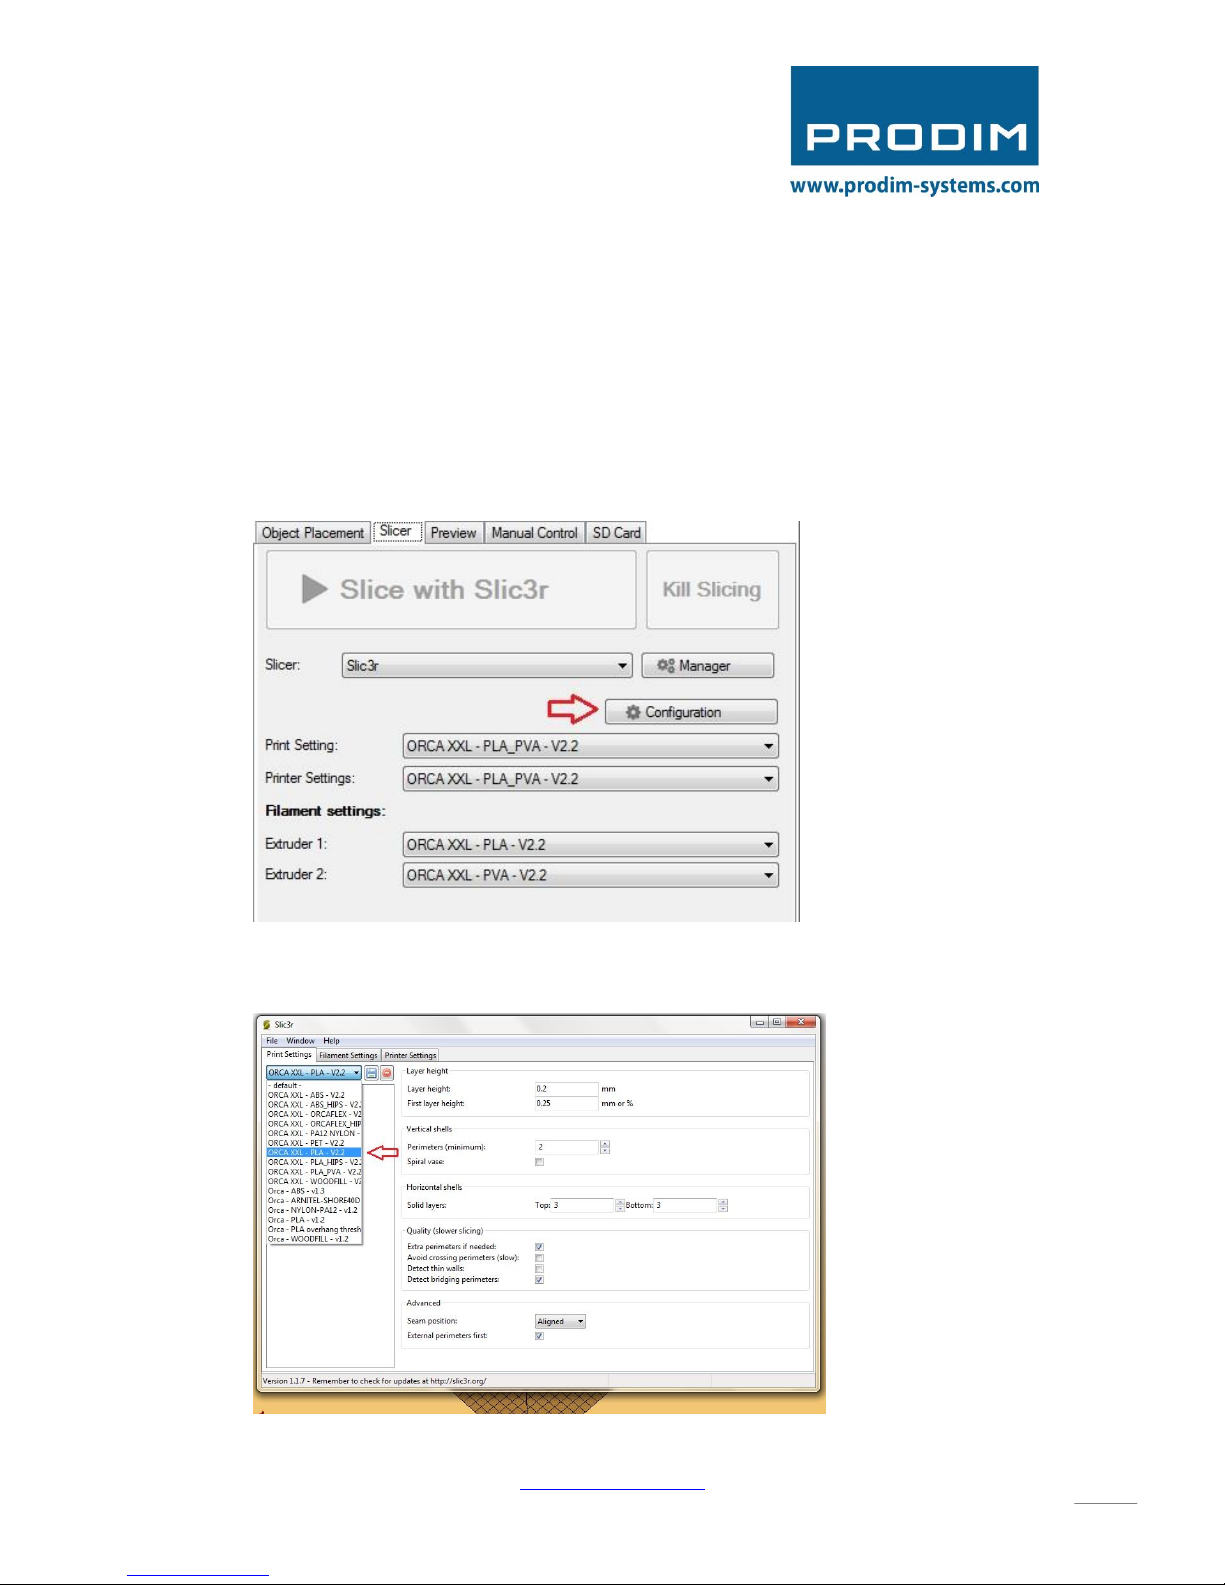Decrease Bottom solid layers with down arrow
Image resolution: width=1225 pixels, height=1585 pixels.
coord(723,1209)
